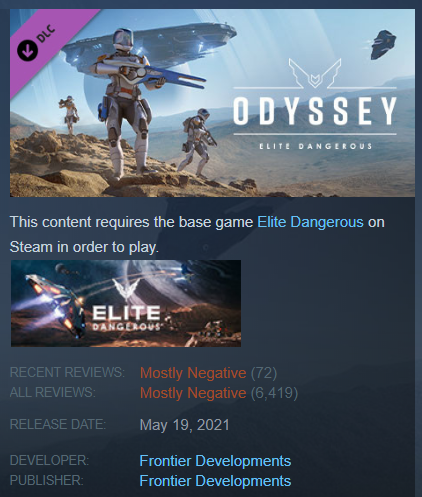
Task: Open publisher Frontier Developments link
Action: point(215,481)
